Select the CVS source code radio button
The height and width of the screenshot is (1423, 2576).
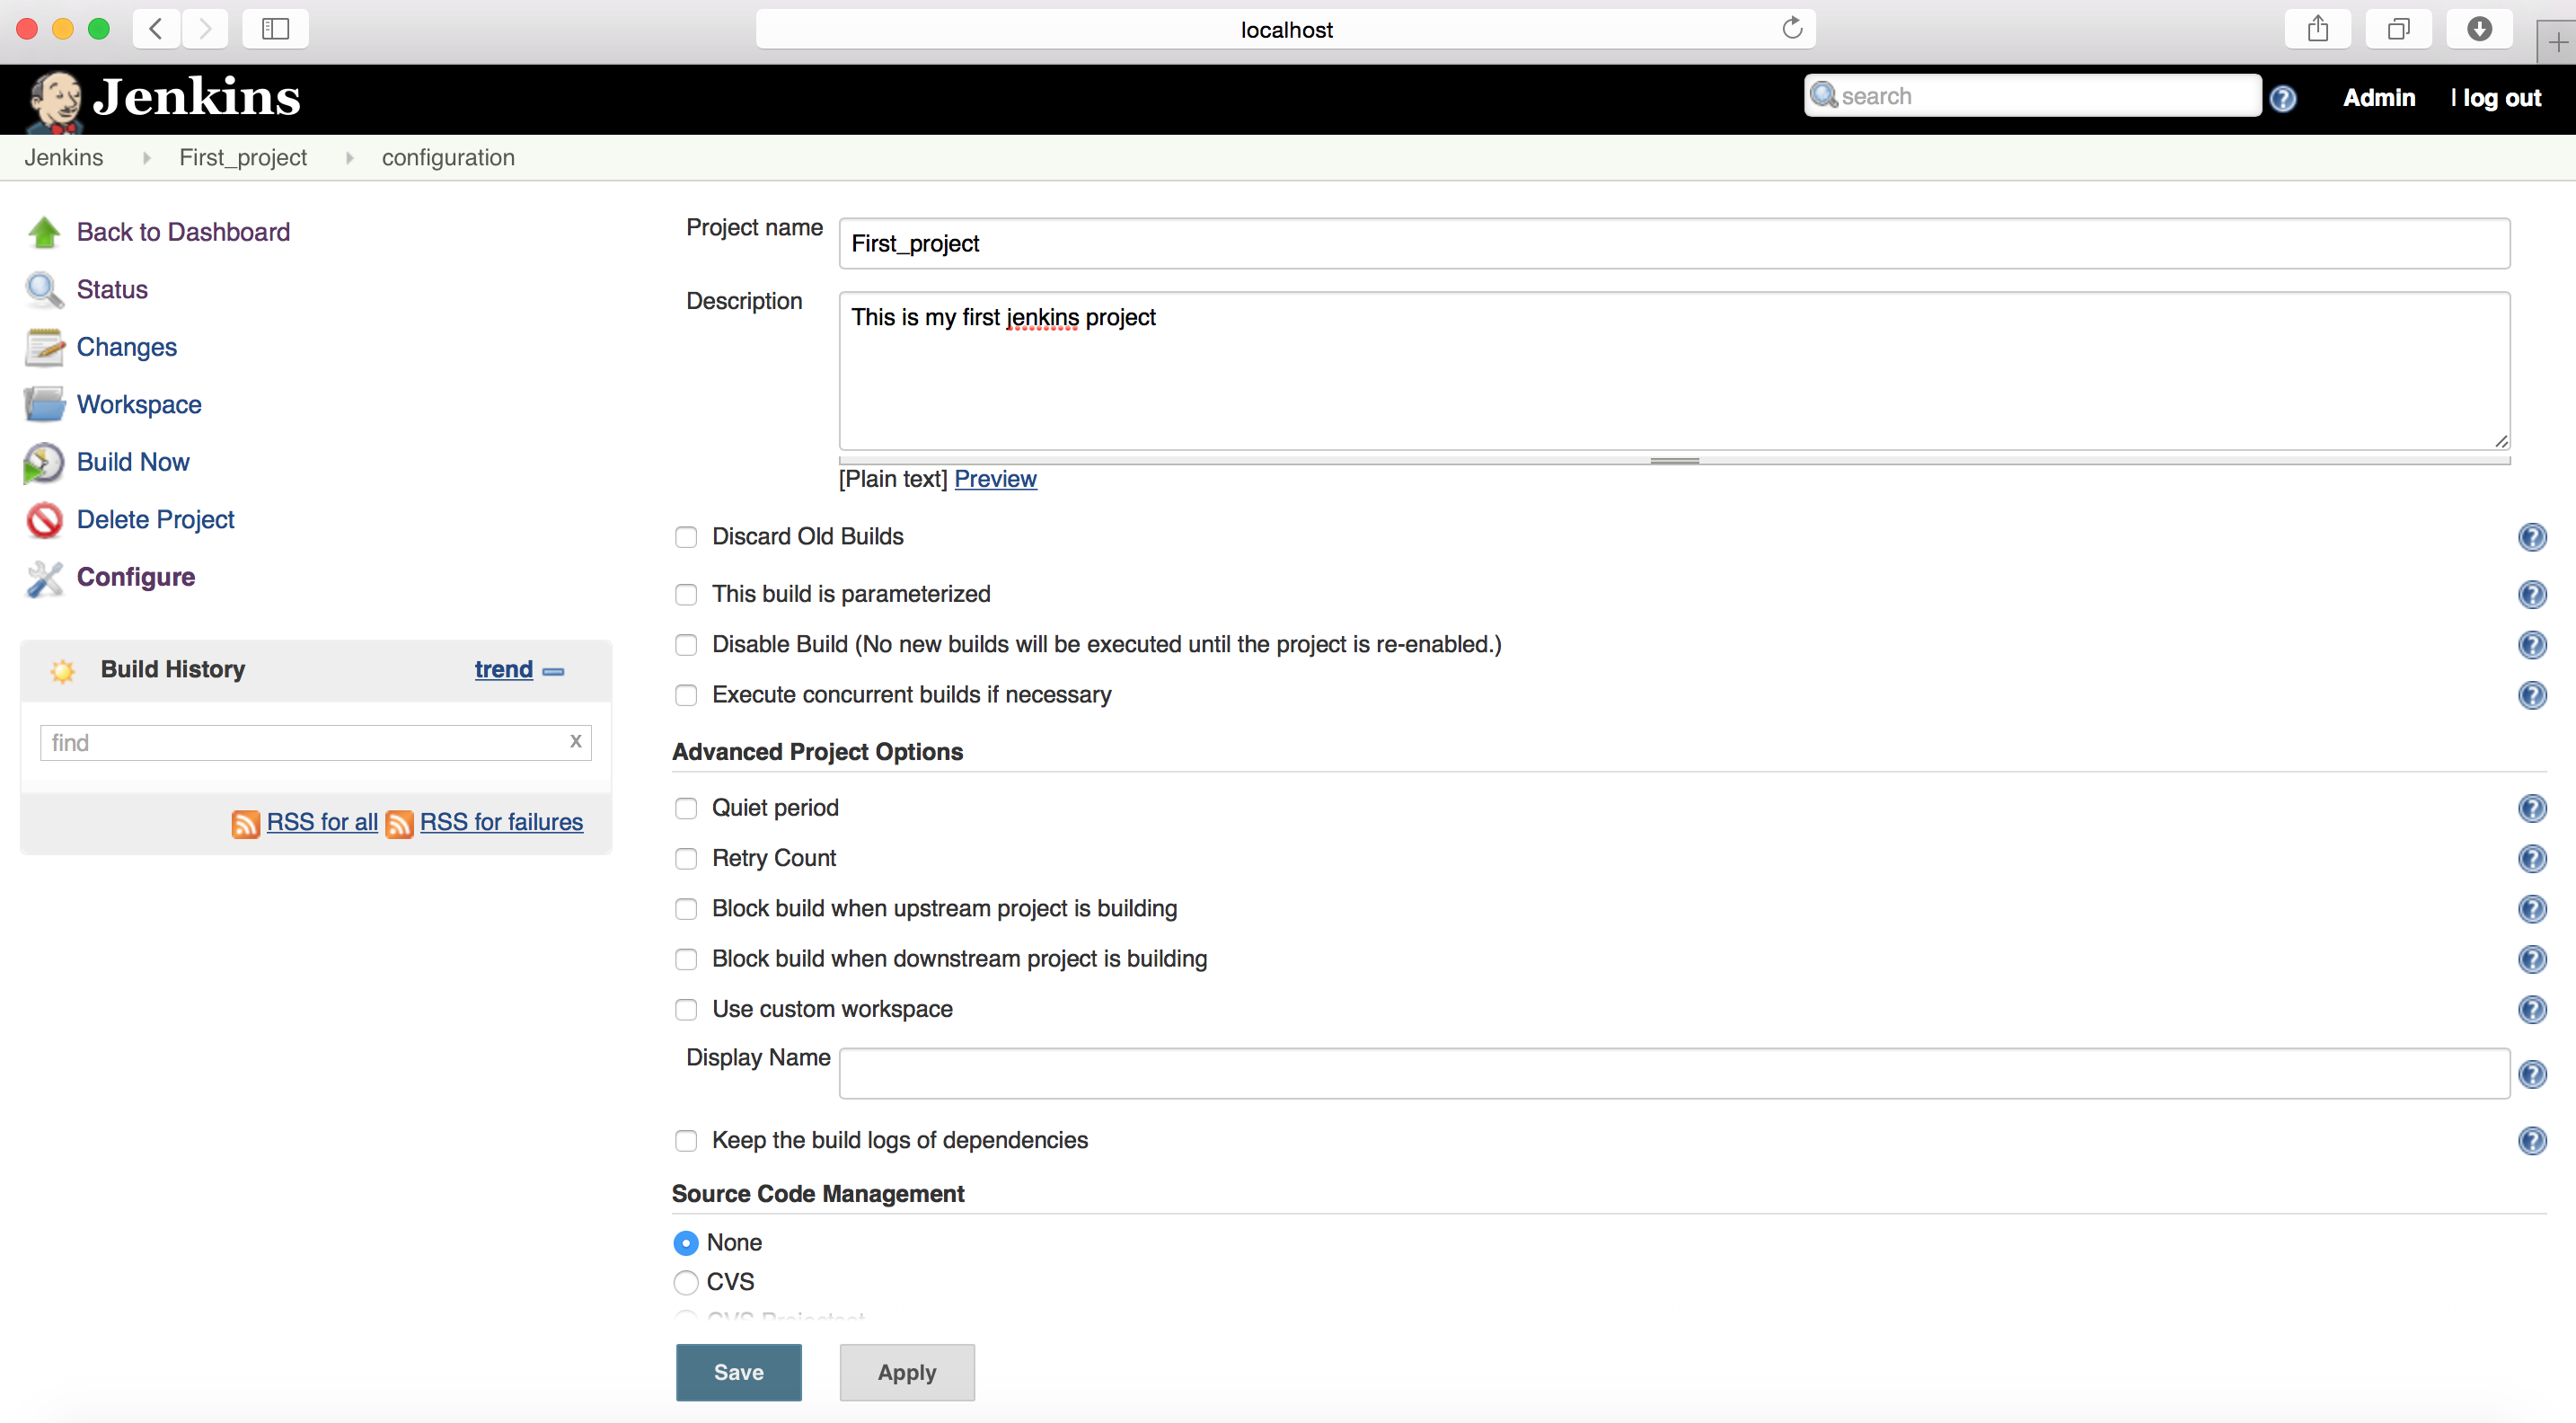pos(685,1282)
